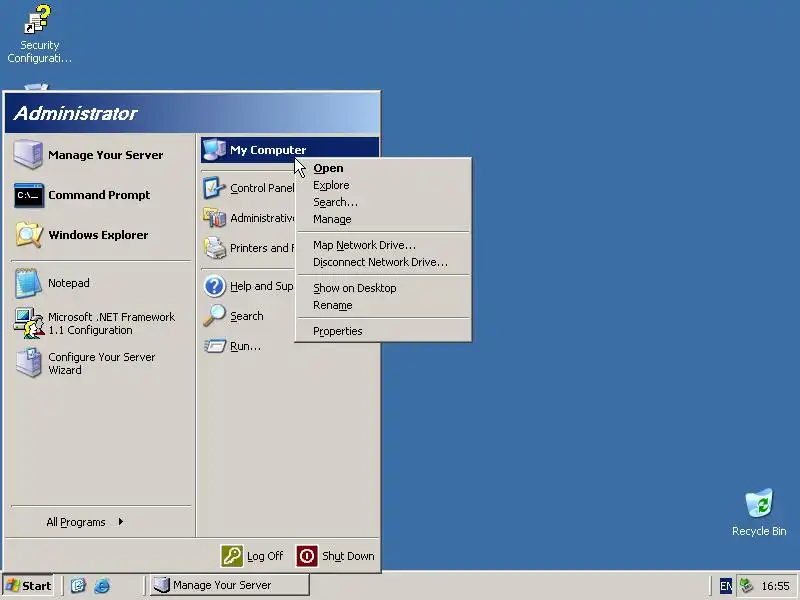Select Manage in the context menu
The image size is (800, 600).
[383, 219]
